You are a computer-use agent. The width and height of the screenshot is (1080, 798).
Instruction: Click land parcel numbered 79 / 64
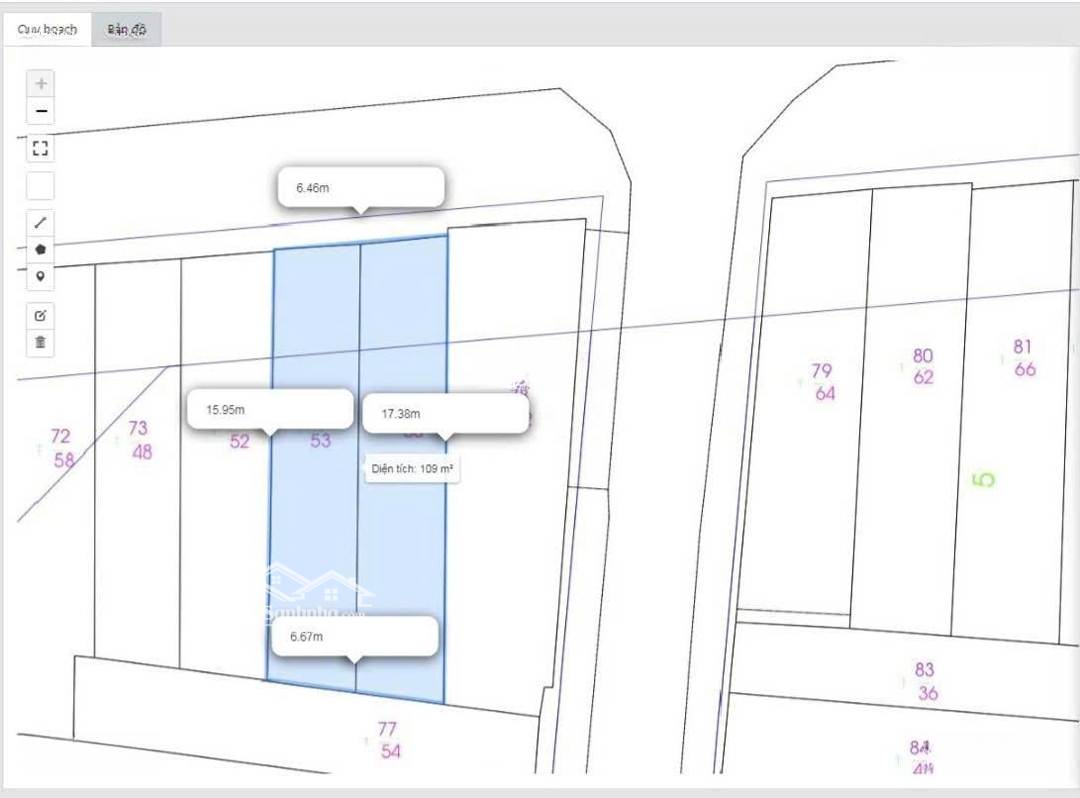822,382
